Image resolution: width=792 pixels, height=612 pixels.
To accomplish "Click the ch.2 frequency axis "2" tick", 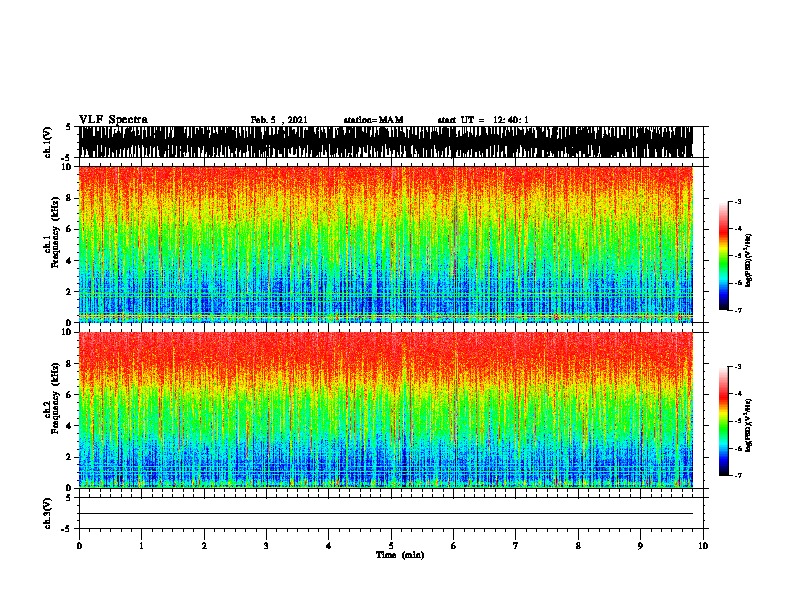I will pyautogui.click(x=69, y=457).
